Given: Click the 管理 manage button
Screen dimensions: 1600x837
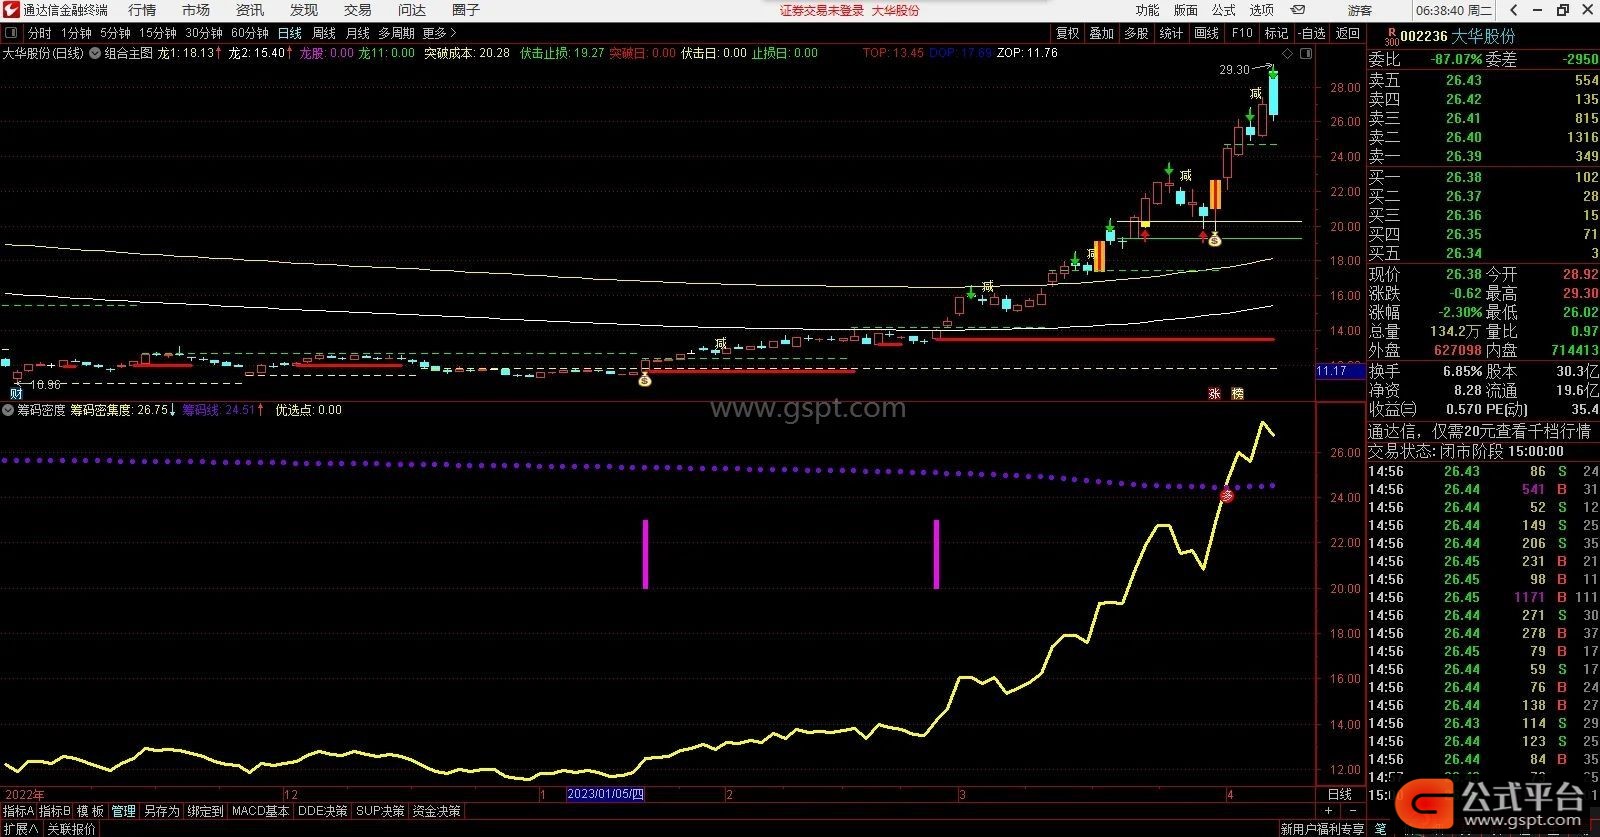Looking at the screenshot, I should [x=123, y=811].
